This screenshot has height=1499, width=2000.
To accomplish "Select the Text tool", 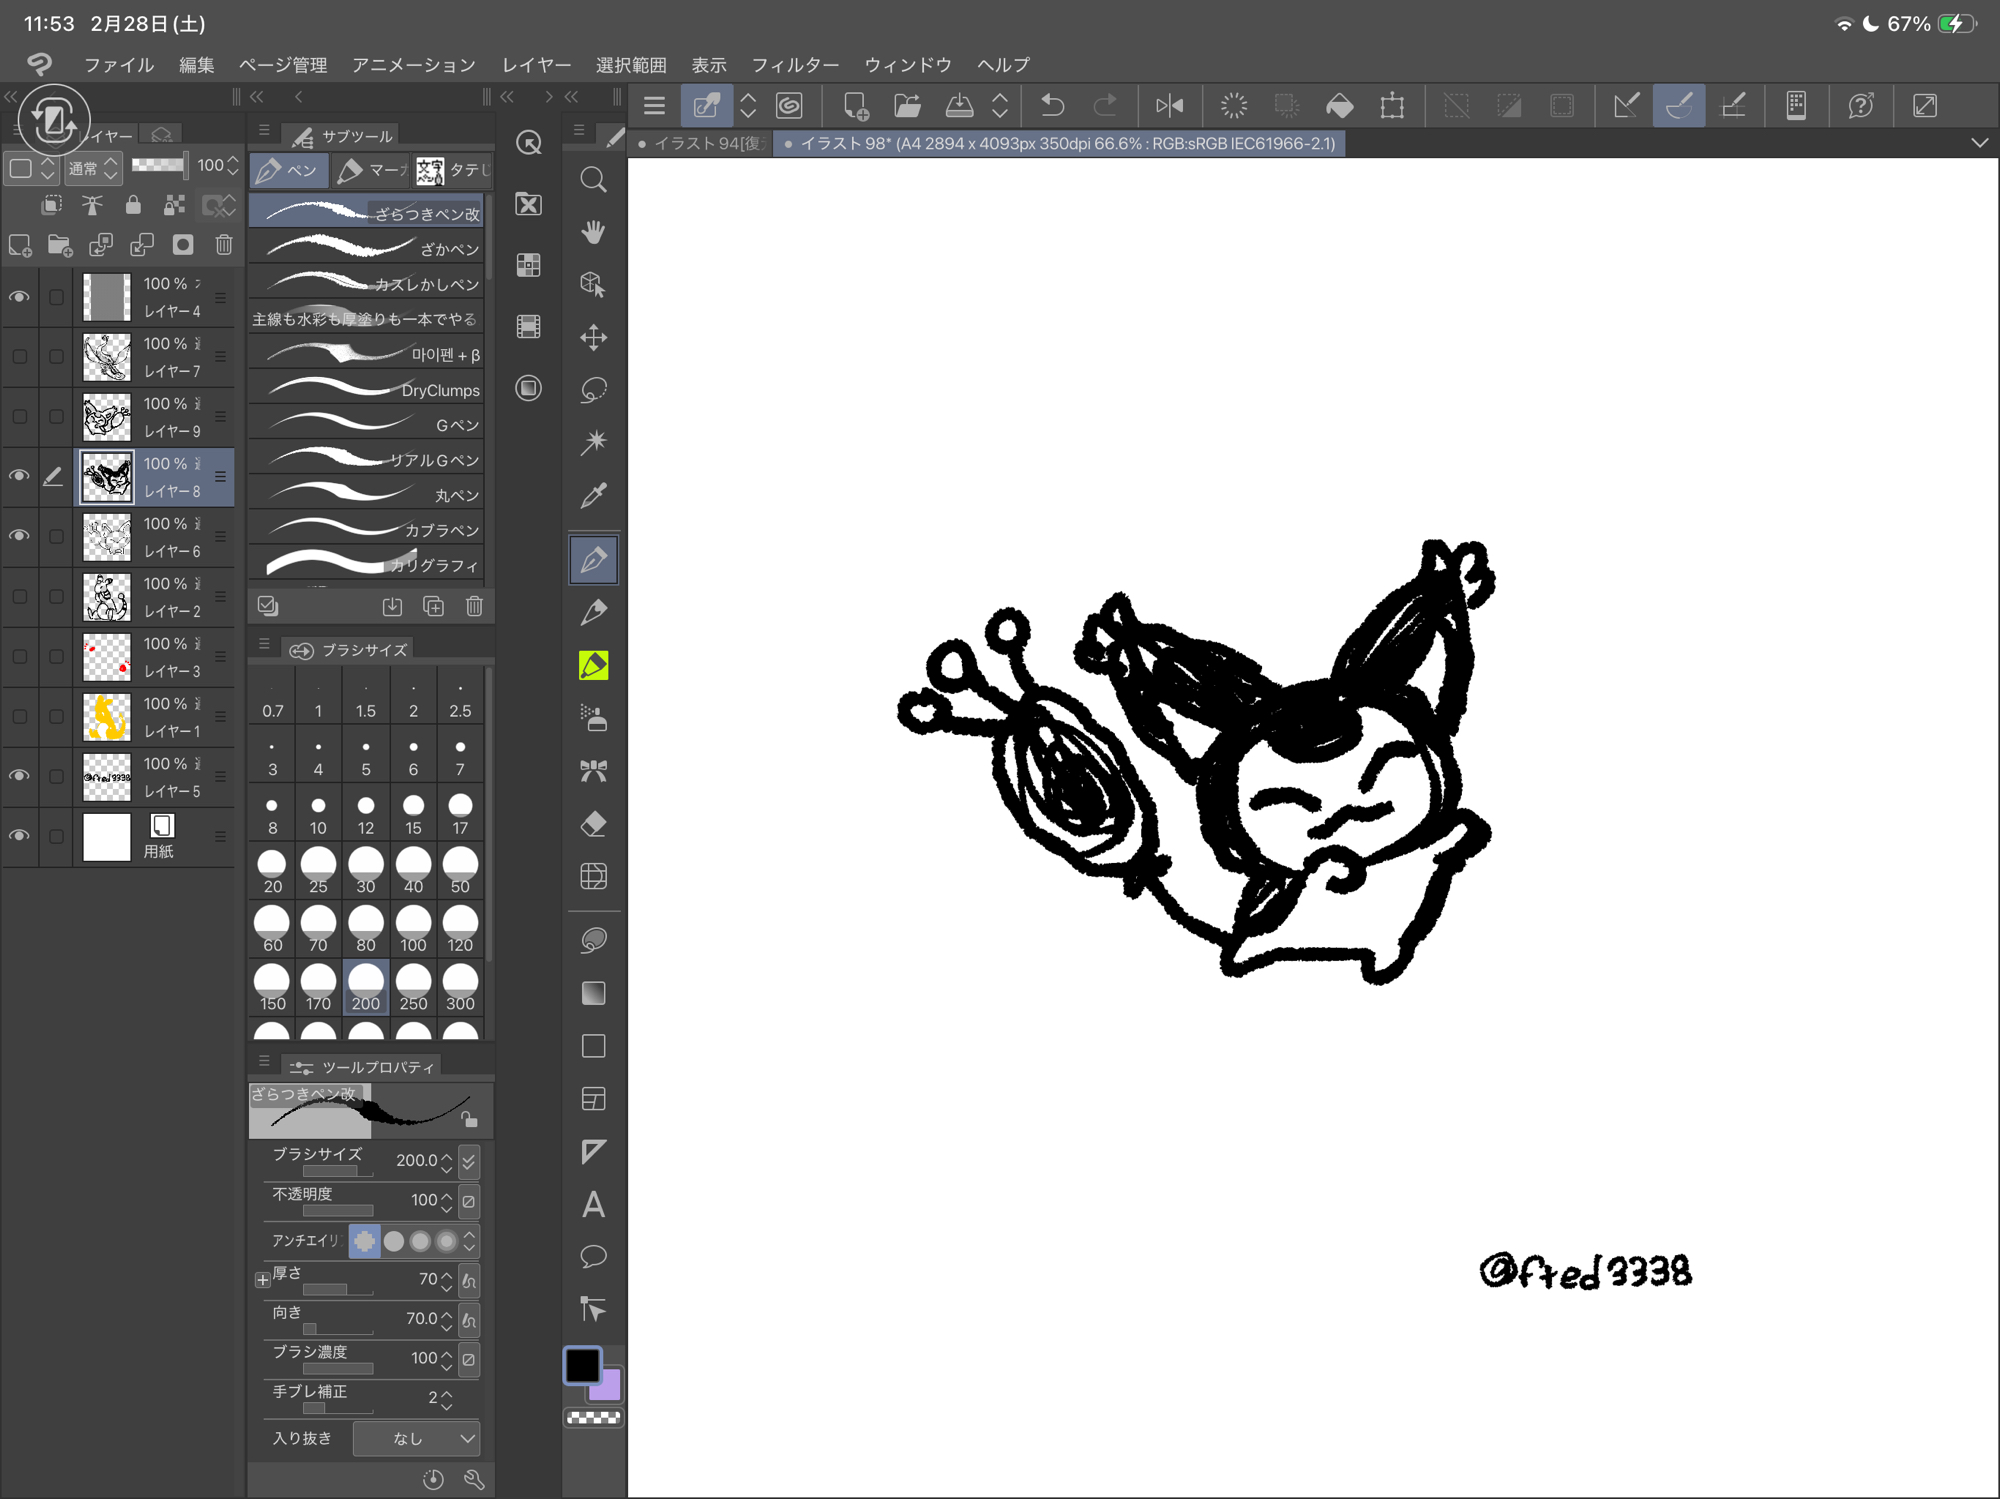I will point(593,1204).
